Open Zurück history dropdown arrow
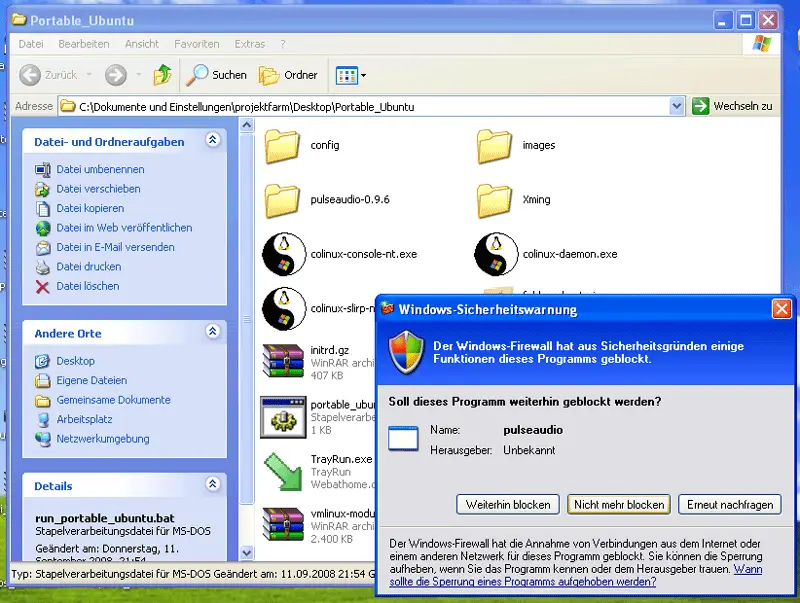 click(x=89, y=74)
